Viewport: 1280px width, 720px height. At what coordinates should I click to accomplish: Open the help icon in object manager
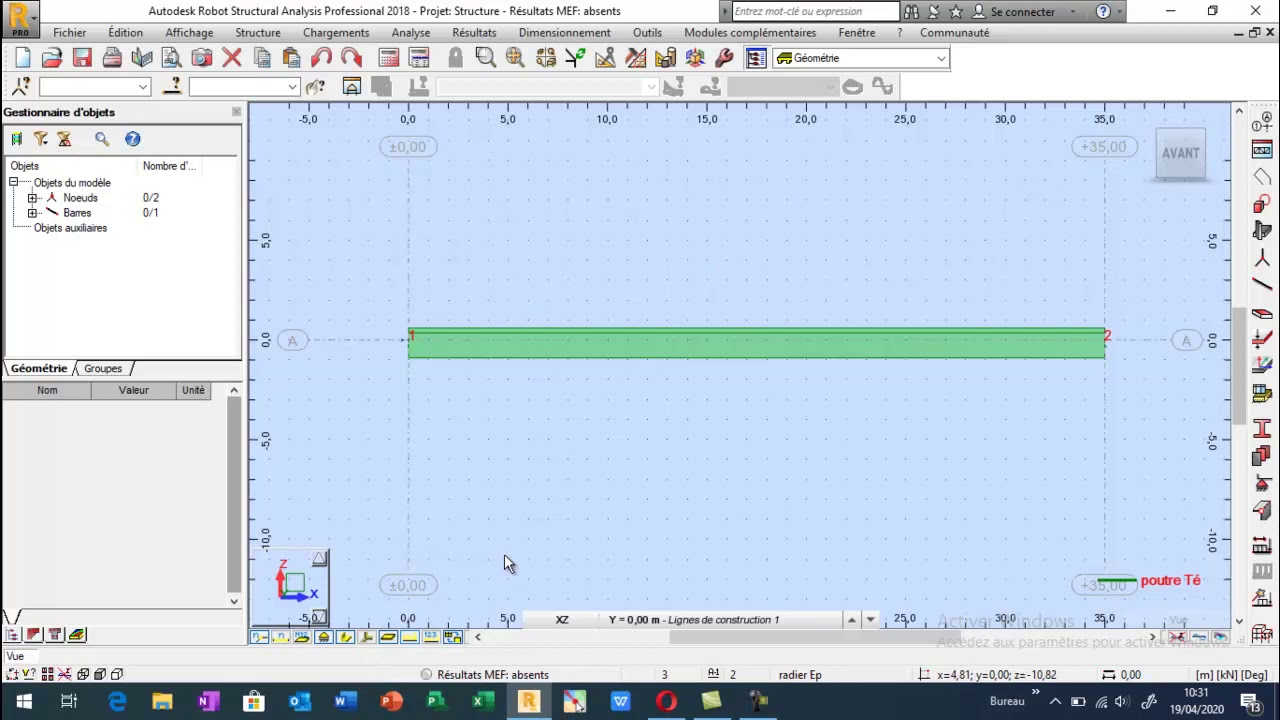point(132,139)
